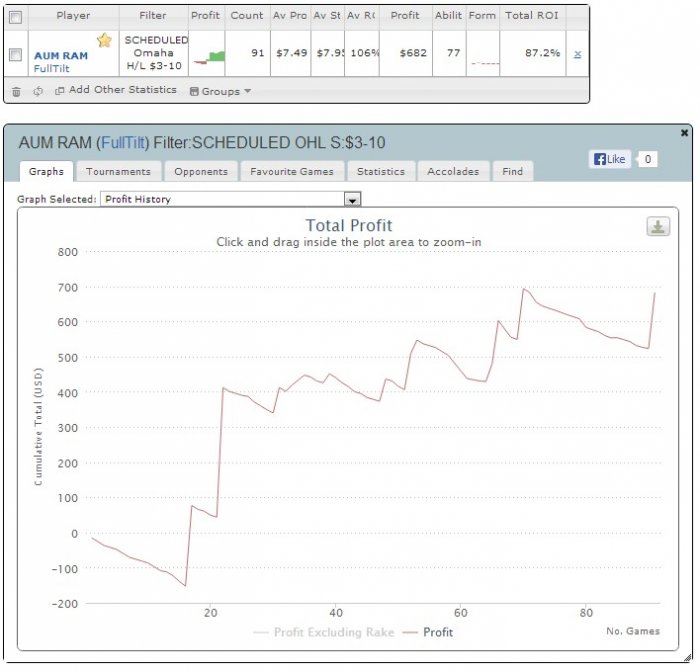700x672 pixels.
Task: Open the Accolades tab
Action: coord(453,172)
